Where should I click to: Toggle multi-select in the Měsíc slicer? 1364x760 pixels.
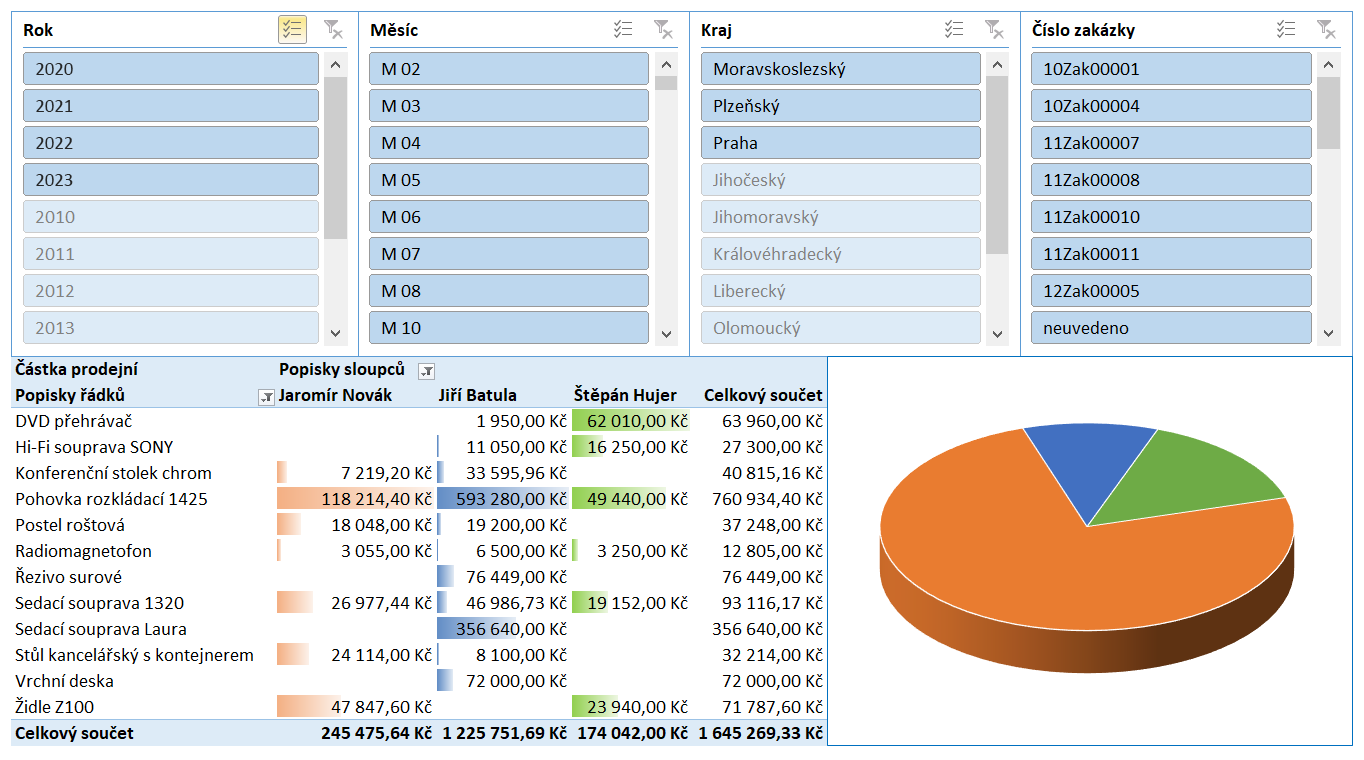pyautogui.click(x=623, y=30)
